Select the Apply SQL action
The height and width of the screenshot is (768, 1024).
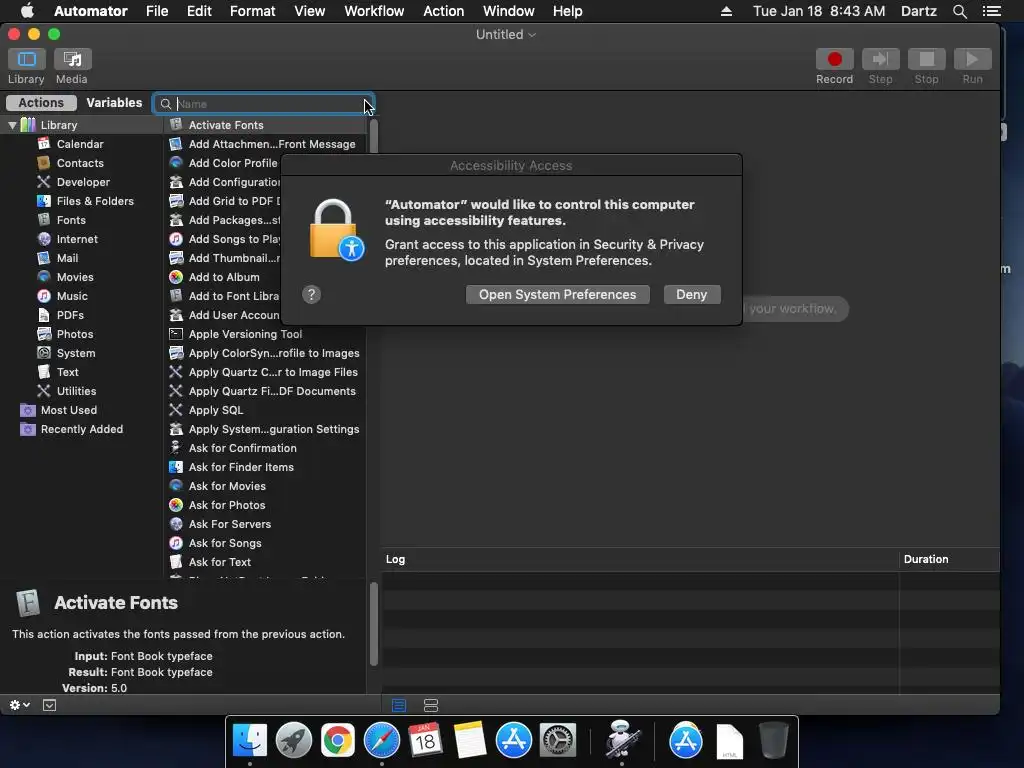pyautogui.click(x=264, y=410)
